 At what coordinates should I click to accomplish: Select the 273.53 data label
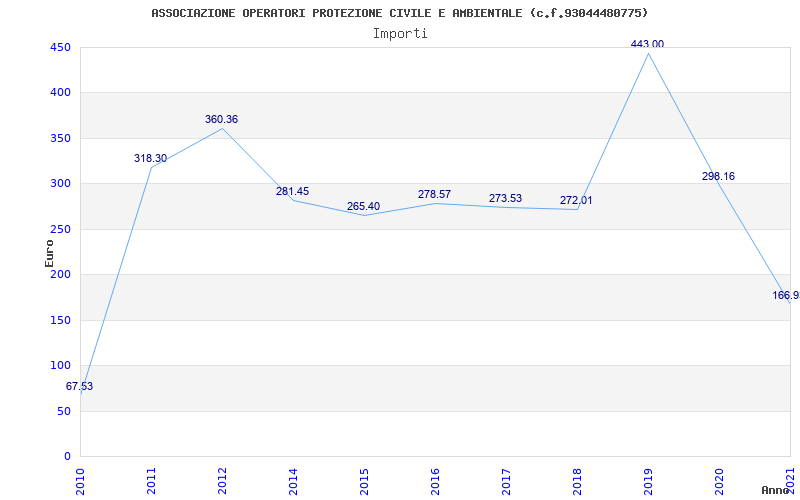(x=505, y=198)
